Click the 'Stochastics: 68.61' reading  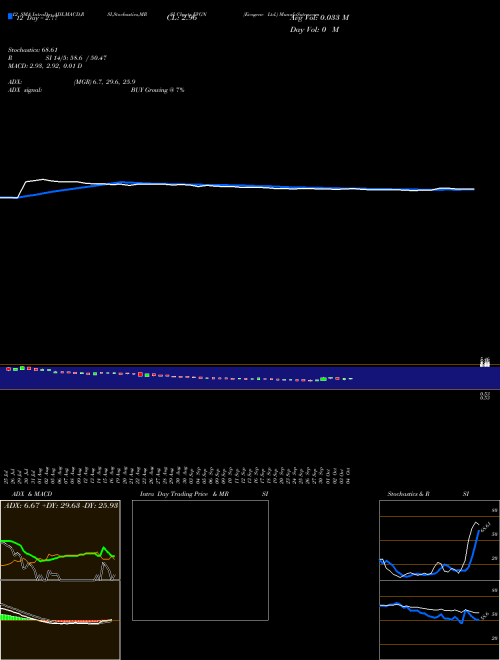pyautogui.click(x=33, y=50)
